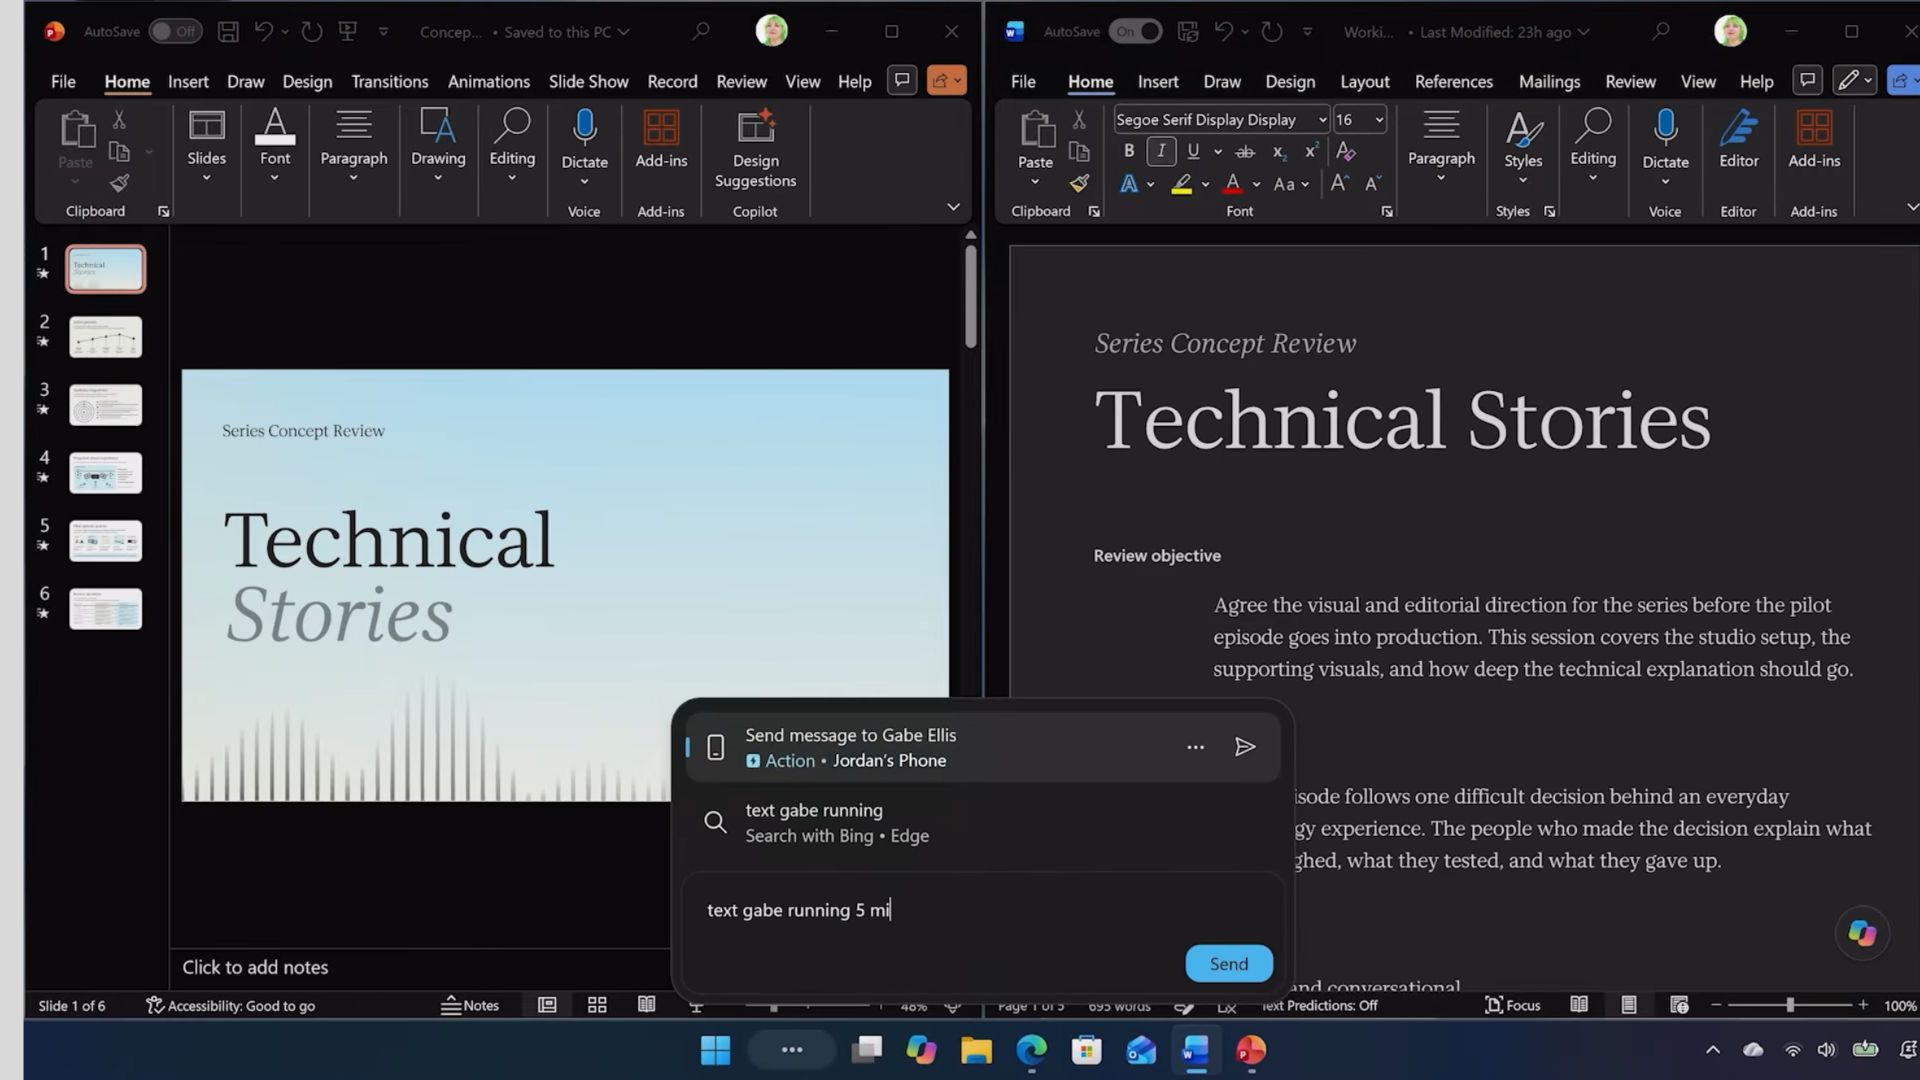The width and height of the screenshot is (1920, 1080).
Task: Toggle AutoSave switch in PowerPoint
Action: (x=175, y=32)
